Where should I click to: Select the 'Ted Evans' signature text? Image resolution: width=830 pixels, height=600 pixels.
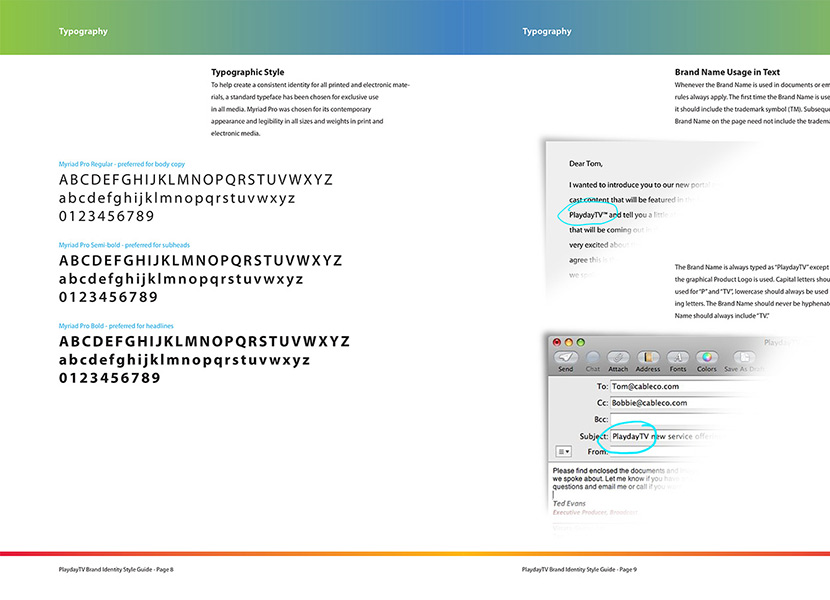click(x=569, y=504)
